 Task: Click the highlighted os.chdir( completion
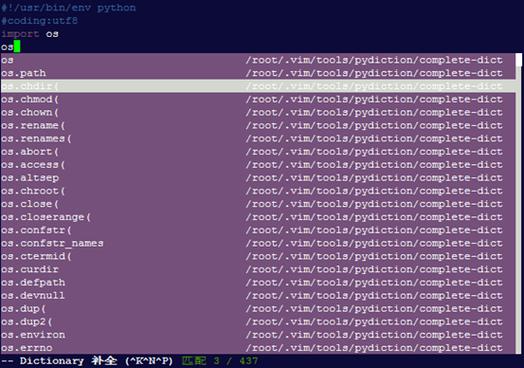(258, 86)
